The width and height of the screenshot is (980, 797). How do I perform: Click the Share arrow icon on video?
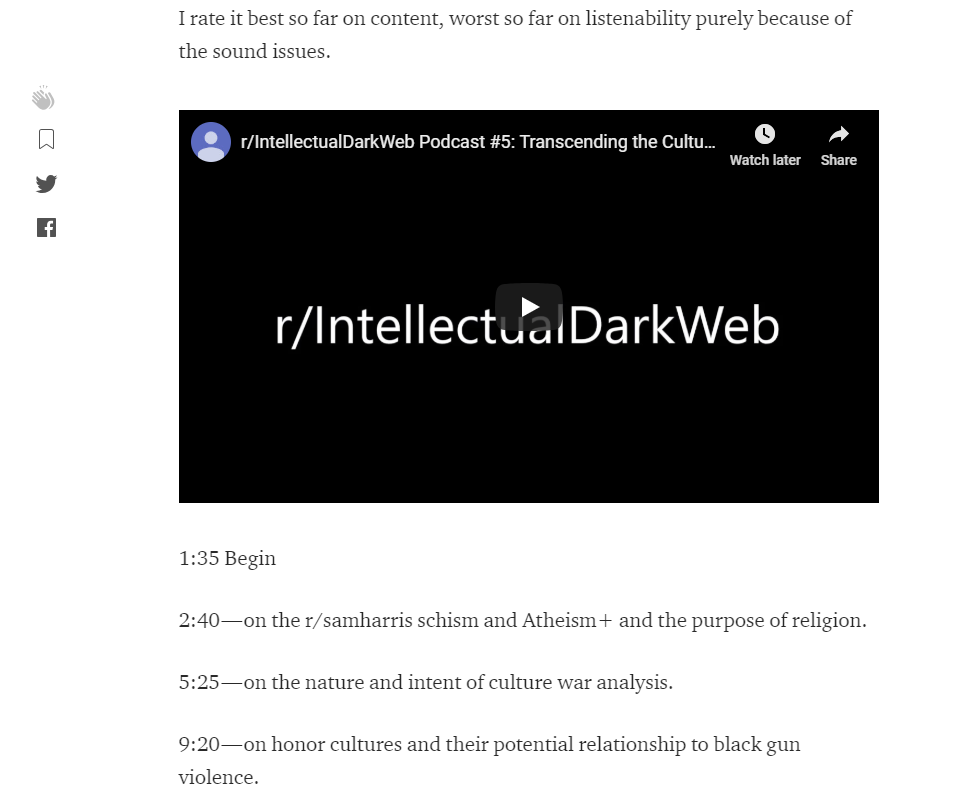click(x=839, y=134)
